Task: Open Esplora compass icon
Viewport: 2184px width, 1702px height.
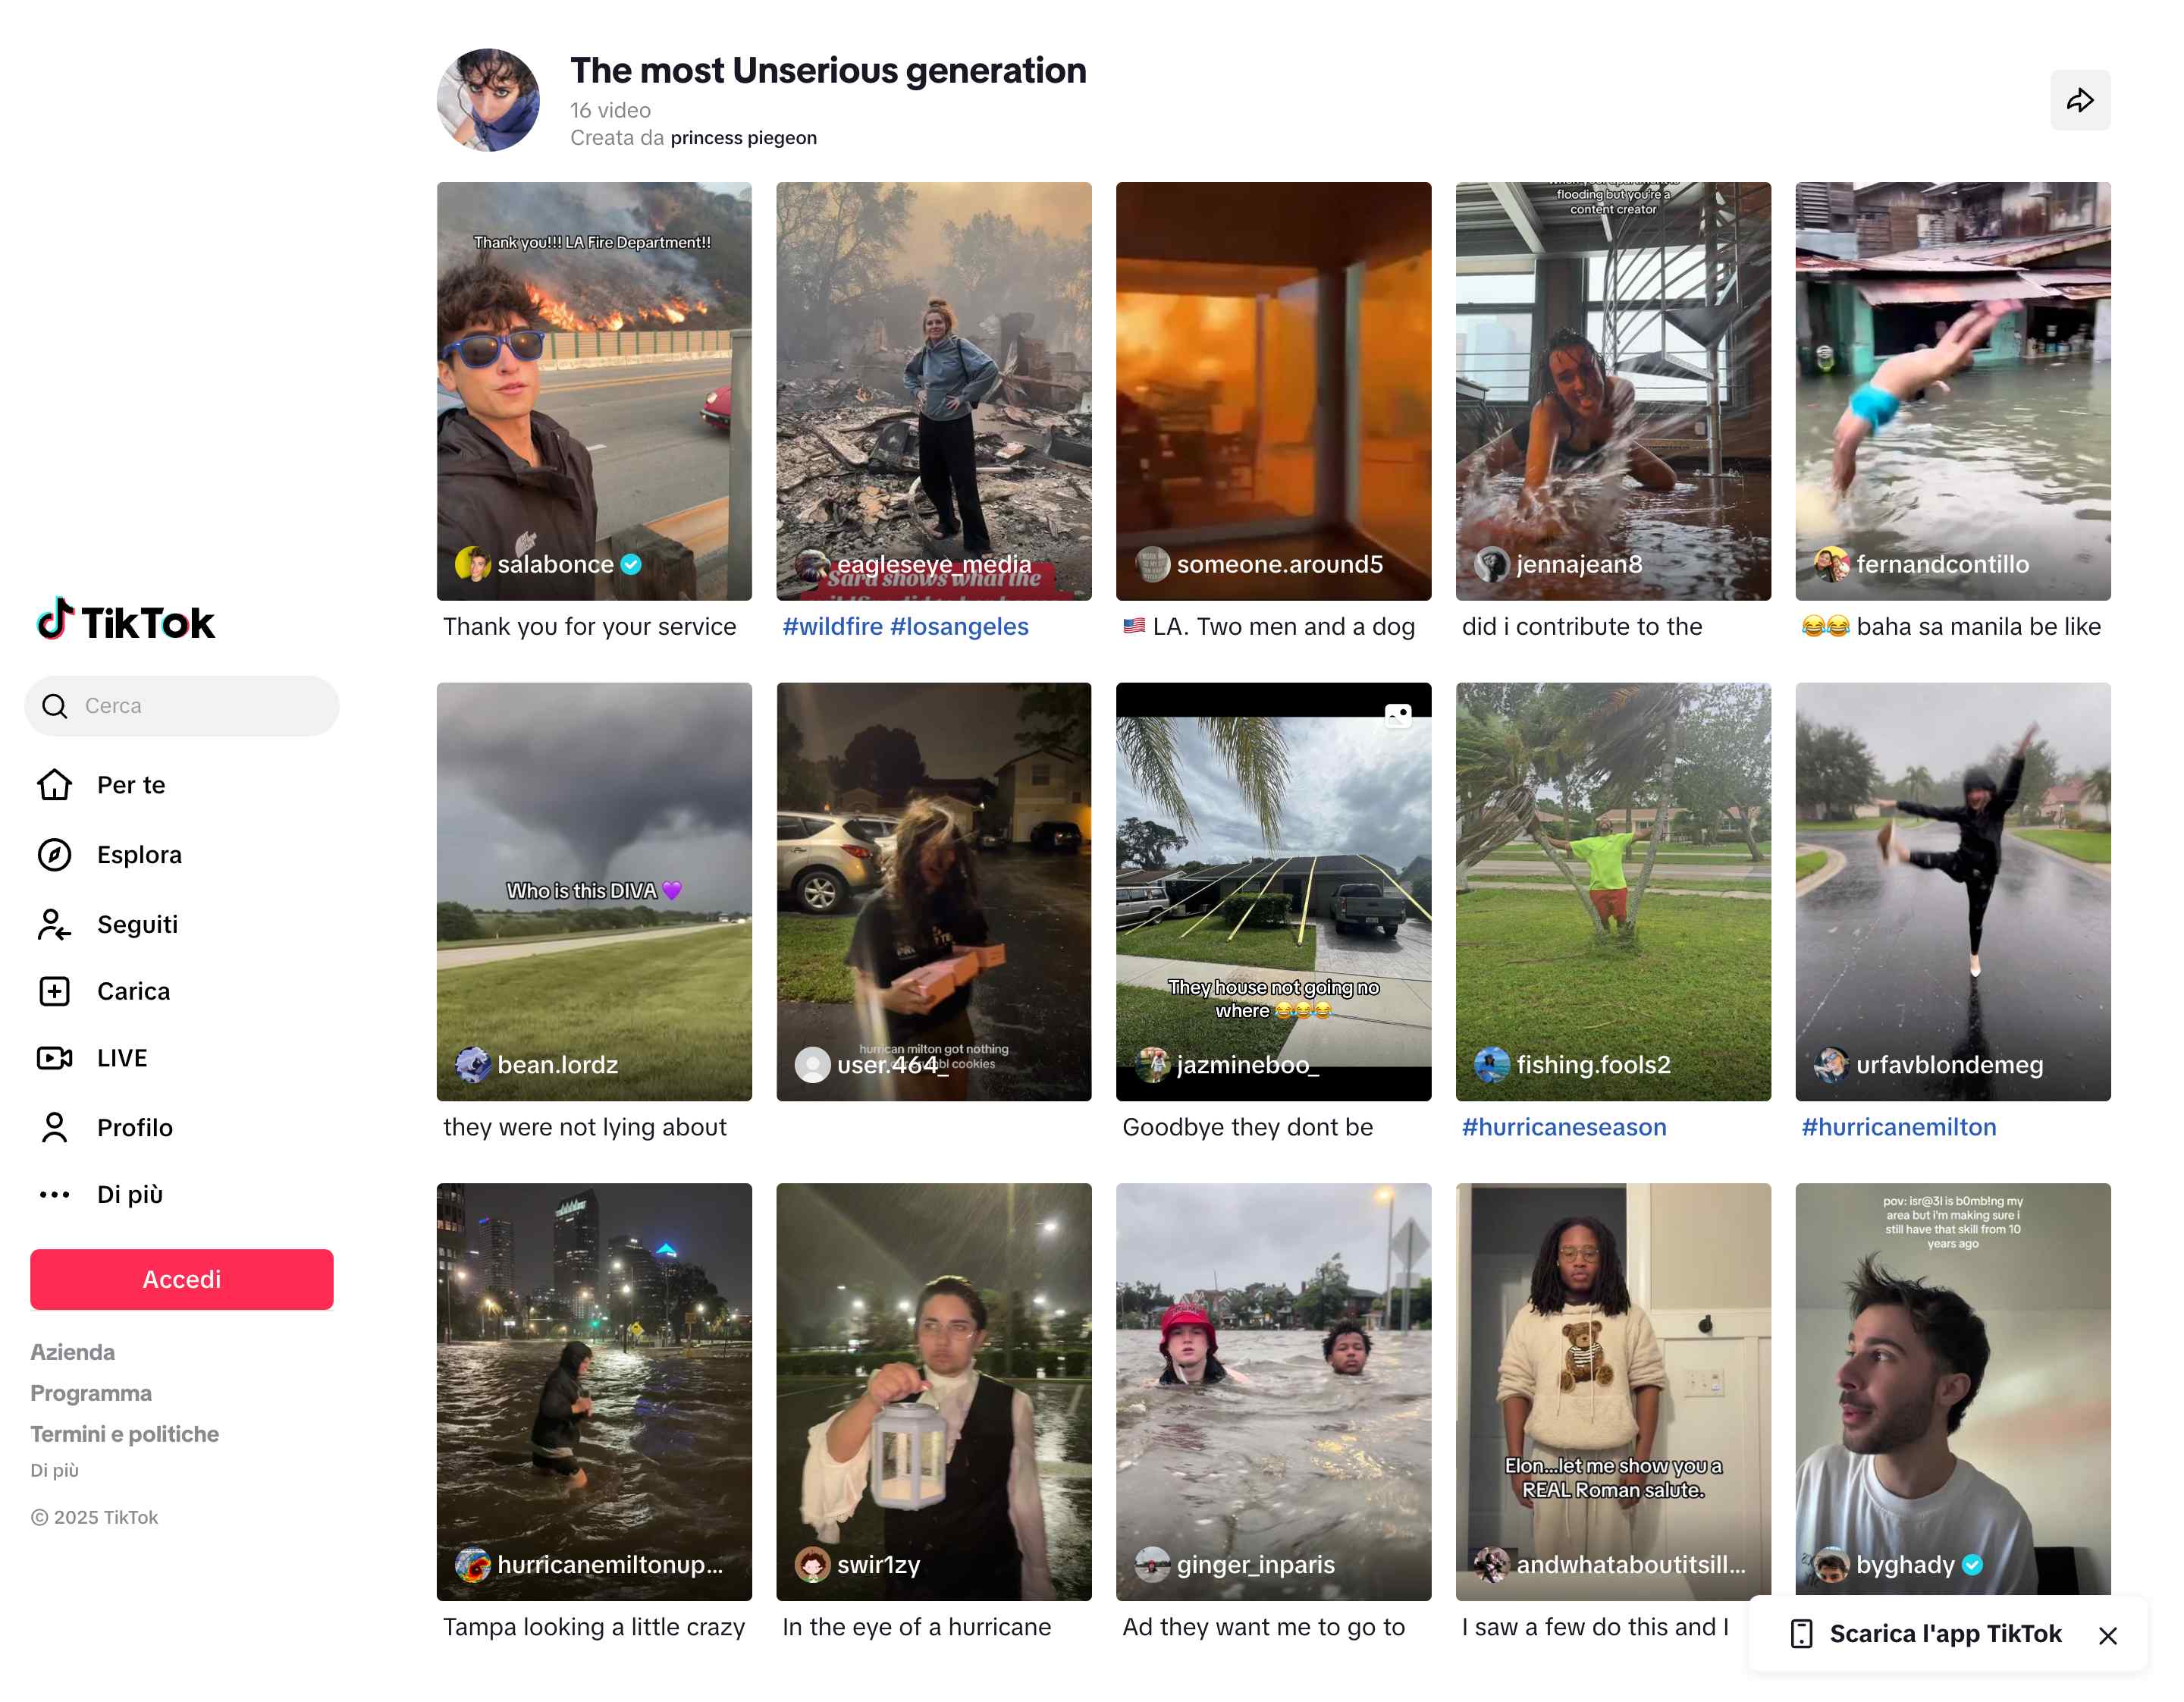Action: coord(54,855)
